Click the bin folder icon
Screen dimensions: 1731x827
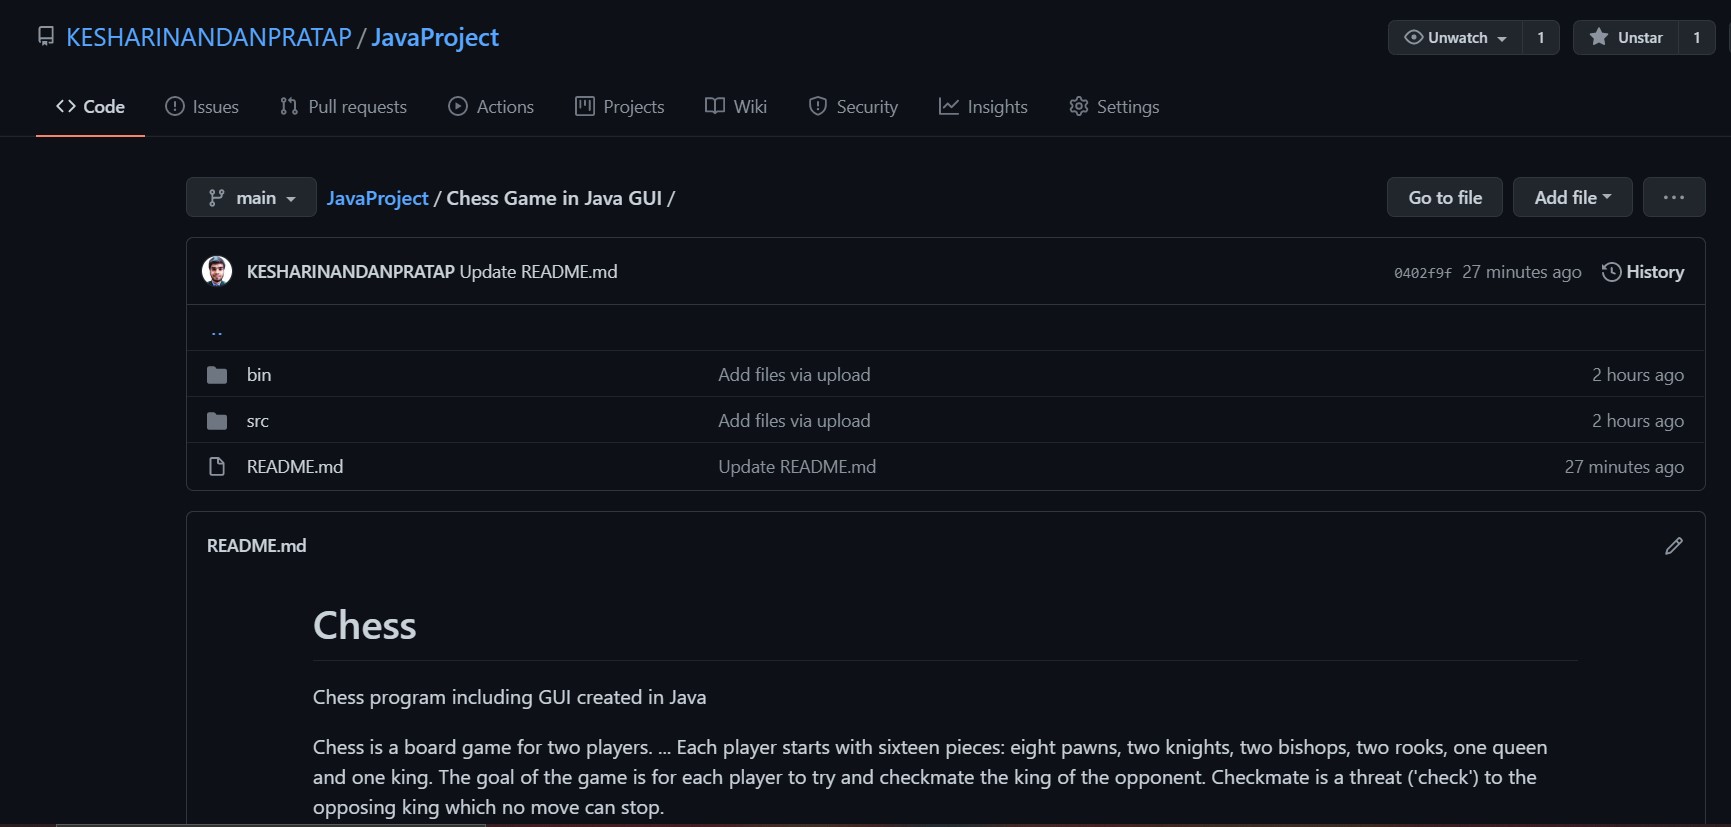pos(217,375)
